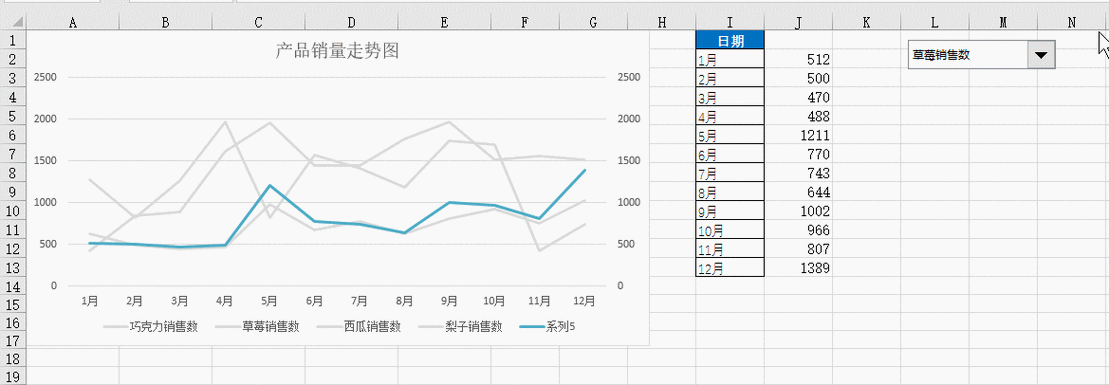This screenshot has height=385, width=1109.
Task: Select column G header
Action: pos(593,23)
